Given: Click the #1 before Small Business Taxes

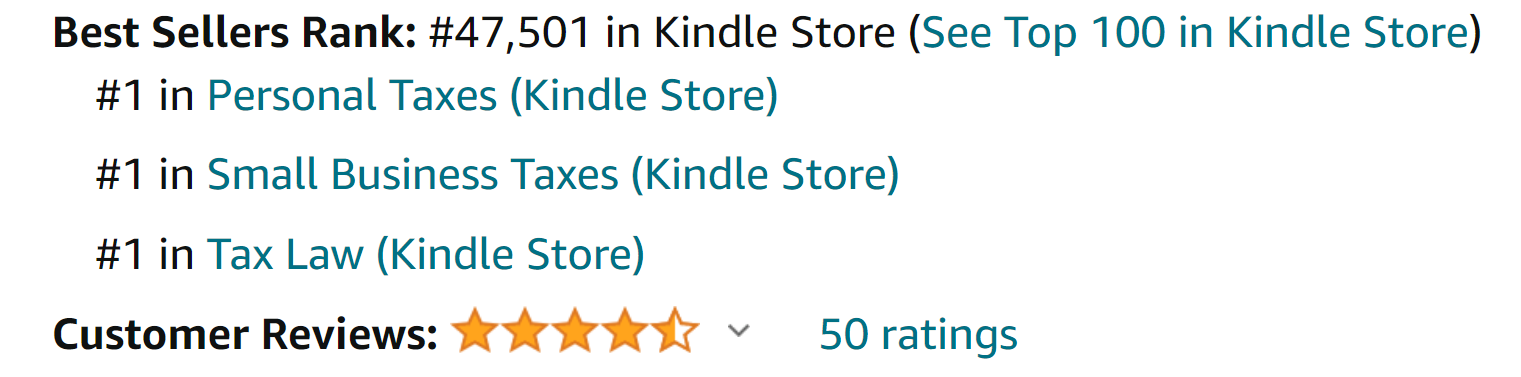Looking at the screenshot, I should (x=120, y=175).
